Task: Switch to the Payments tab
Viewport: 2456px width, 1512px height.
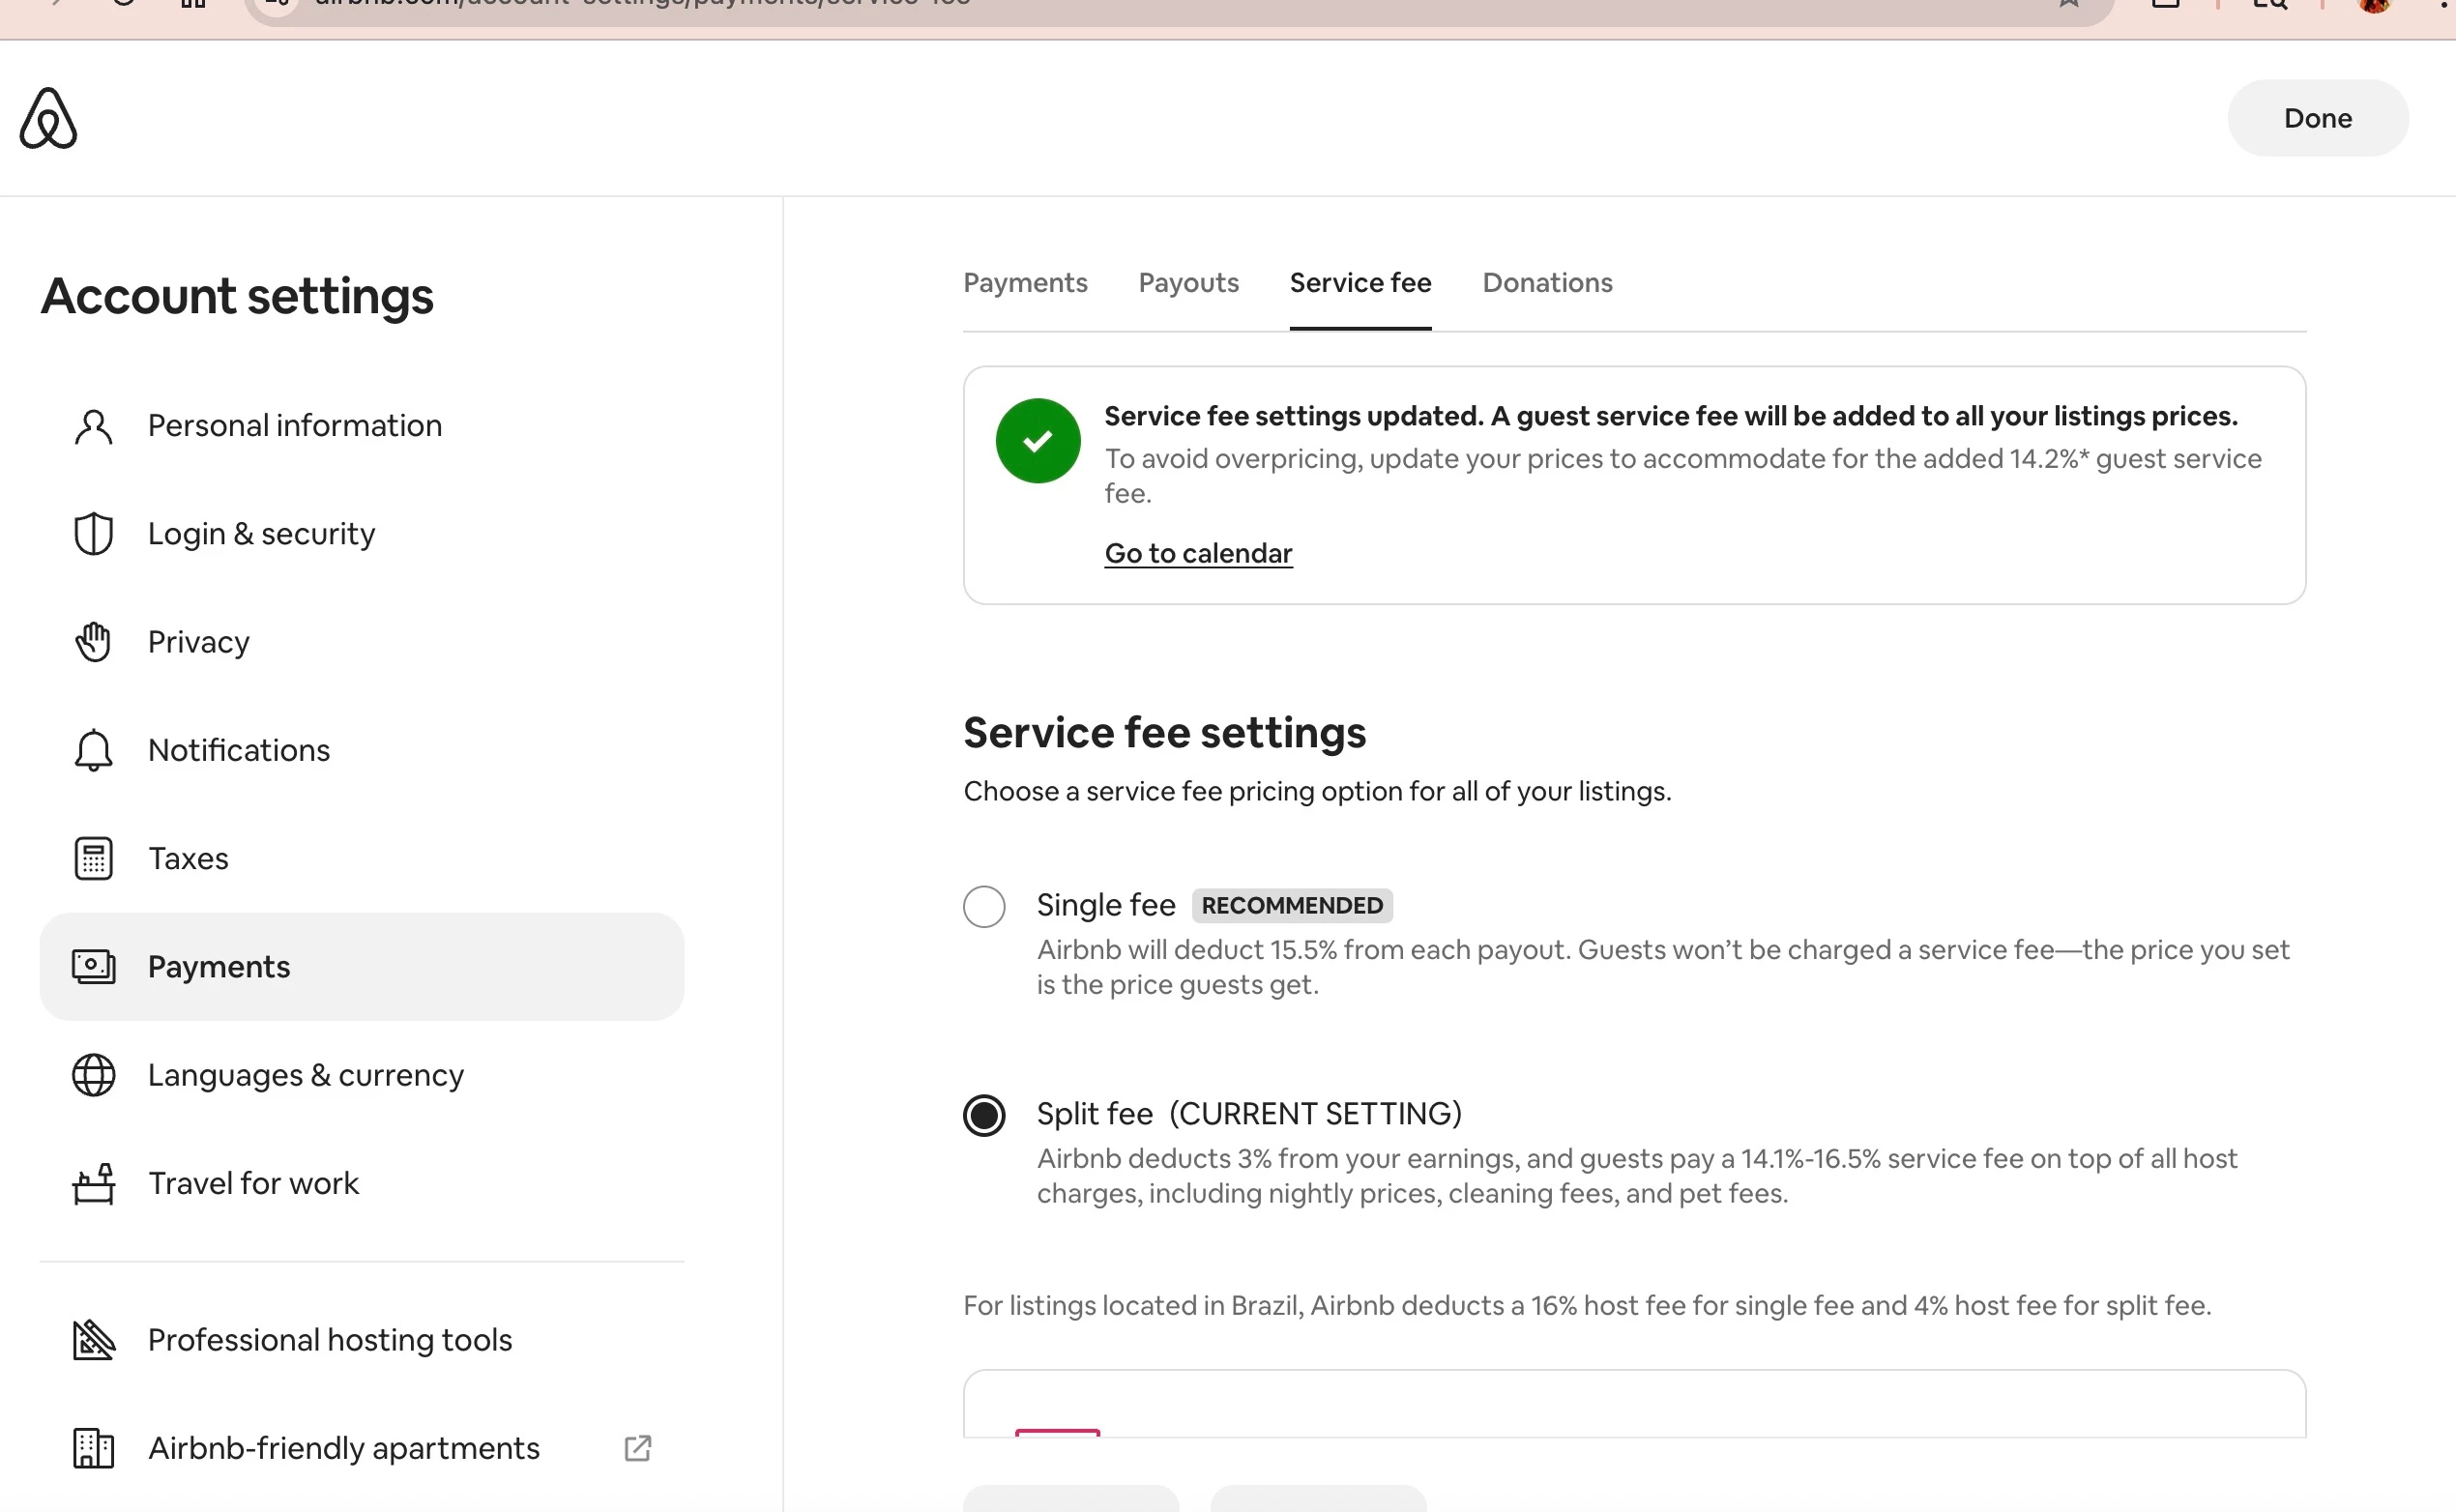Action: (1024, 283)
